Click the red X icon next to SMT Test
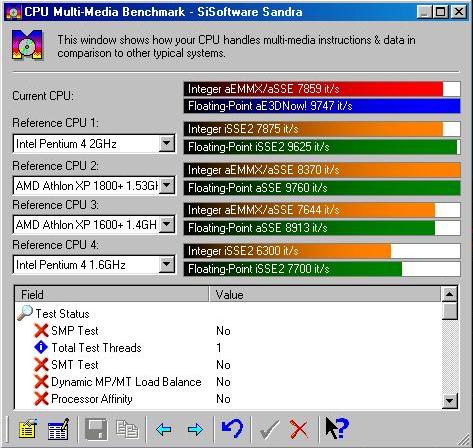The width and height of the screenshot is (473, 448). tap(41, 365)
